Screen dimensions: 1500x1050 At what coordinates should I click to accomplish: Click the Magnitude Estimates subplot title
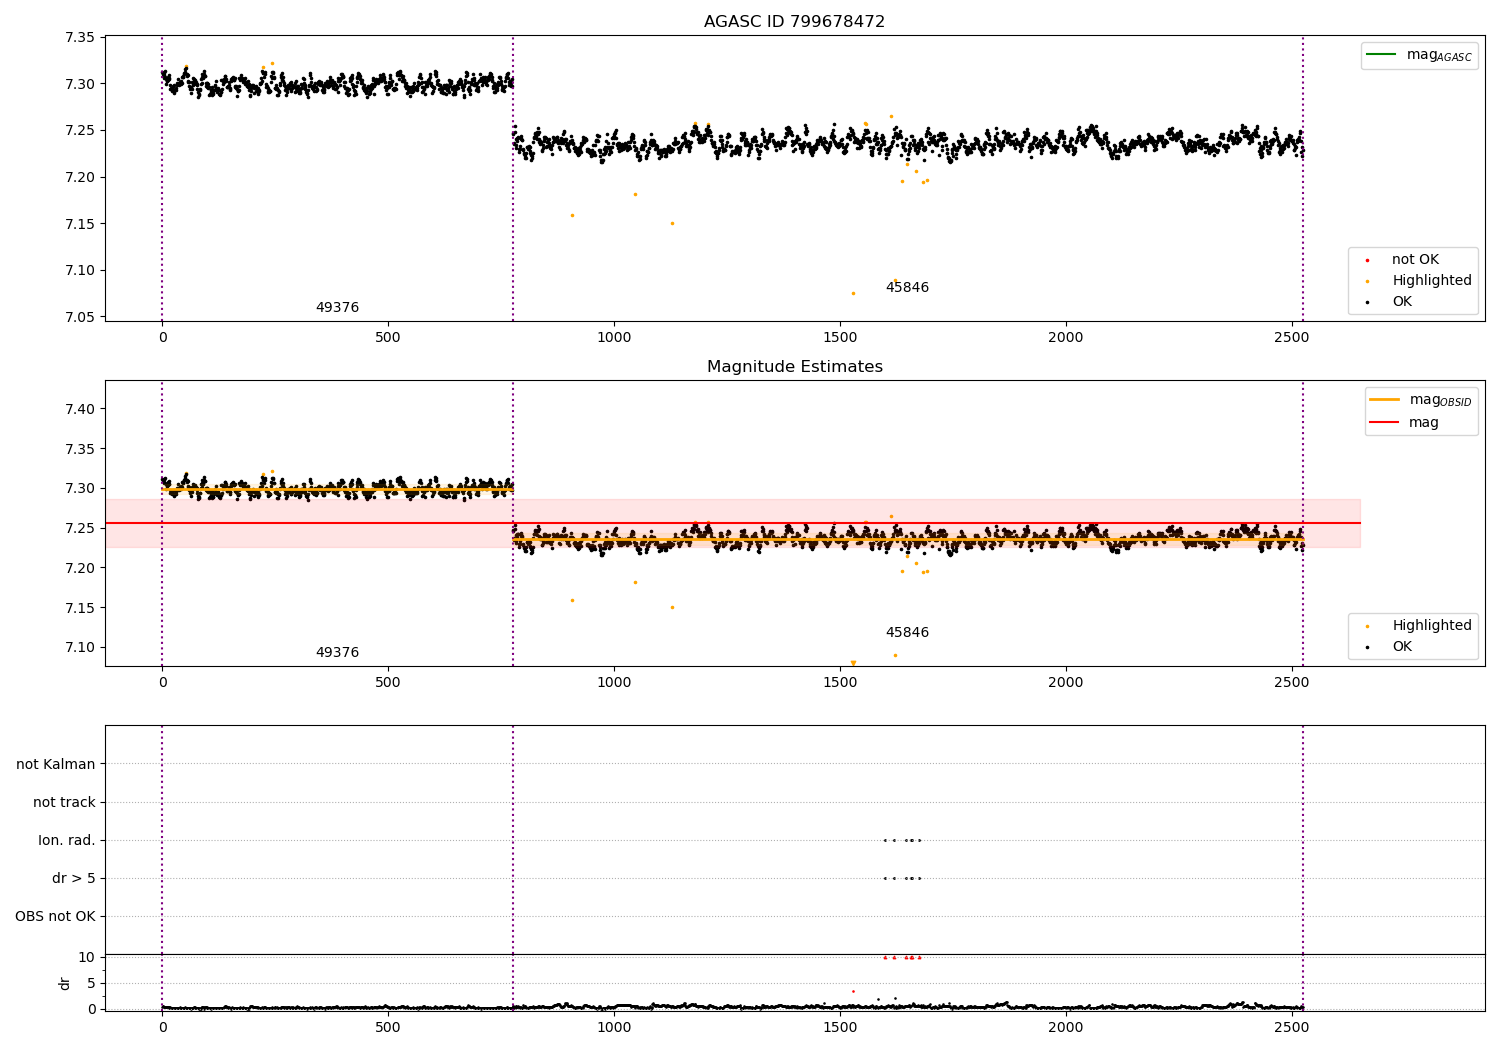[794, 367]
